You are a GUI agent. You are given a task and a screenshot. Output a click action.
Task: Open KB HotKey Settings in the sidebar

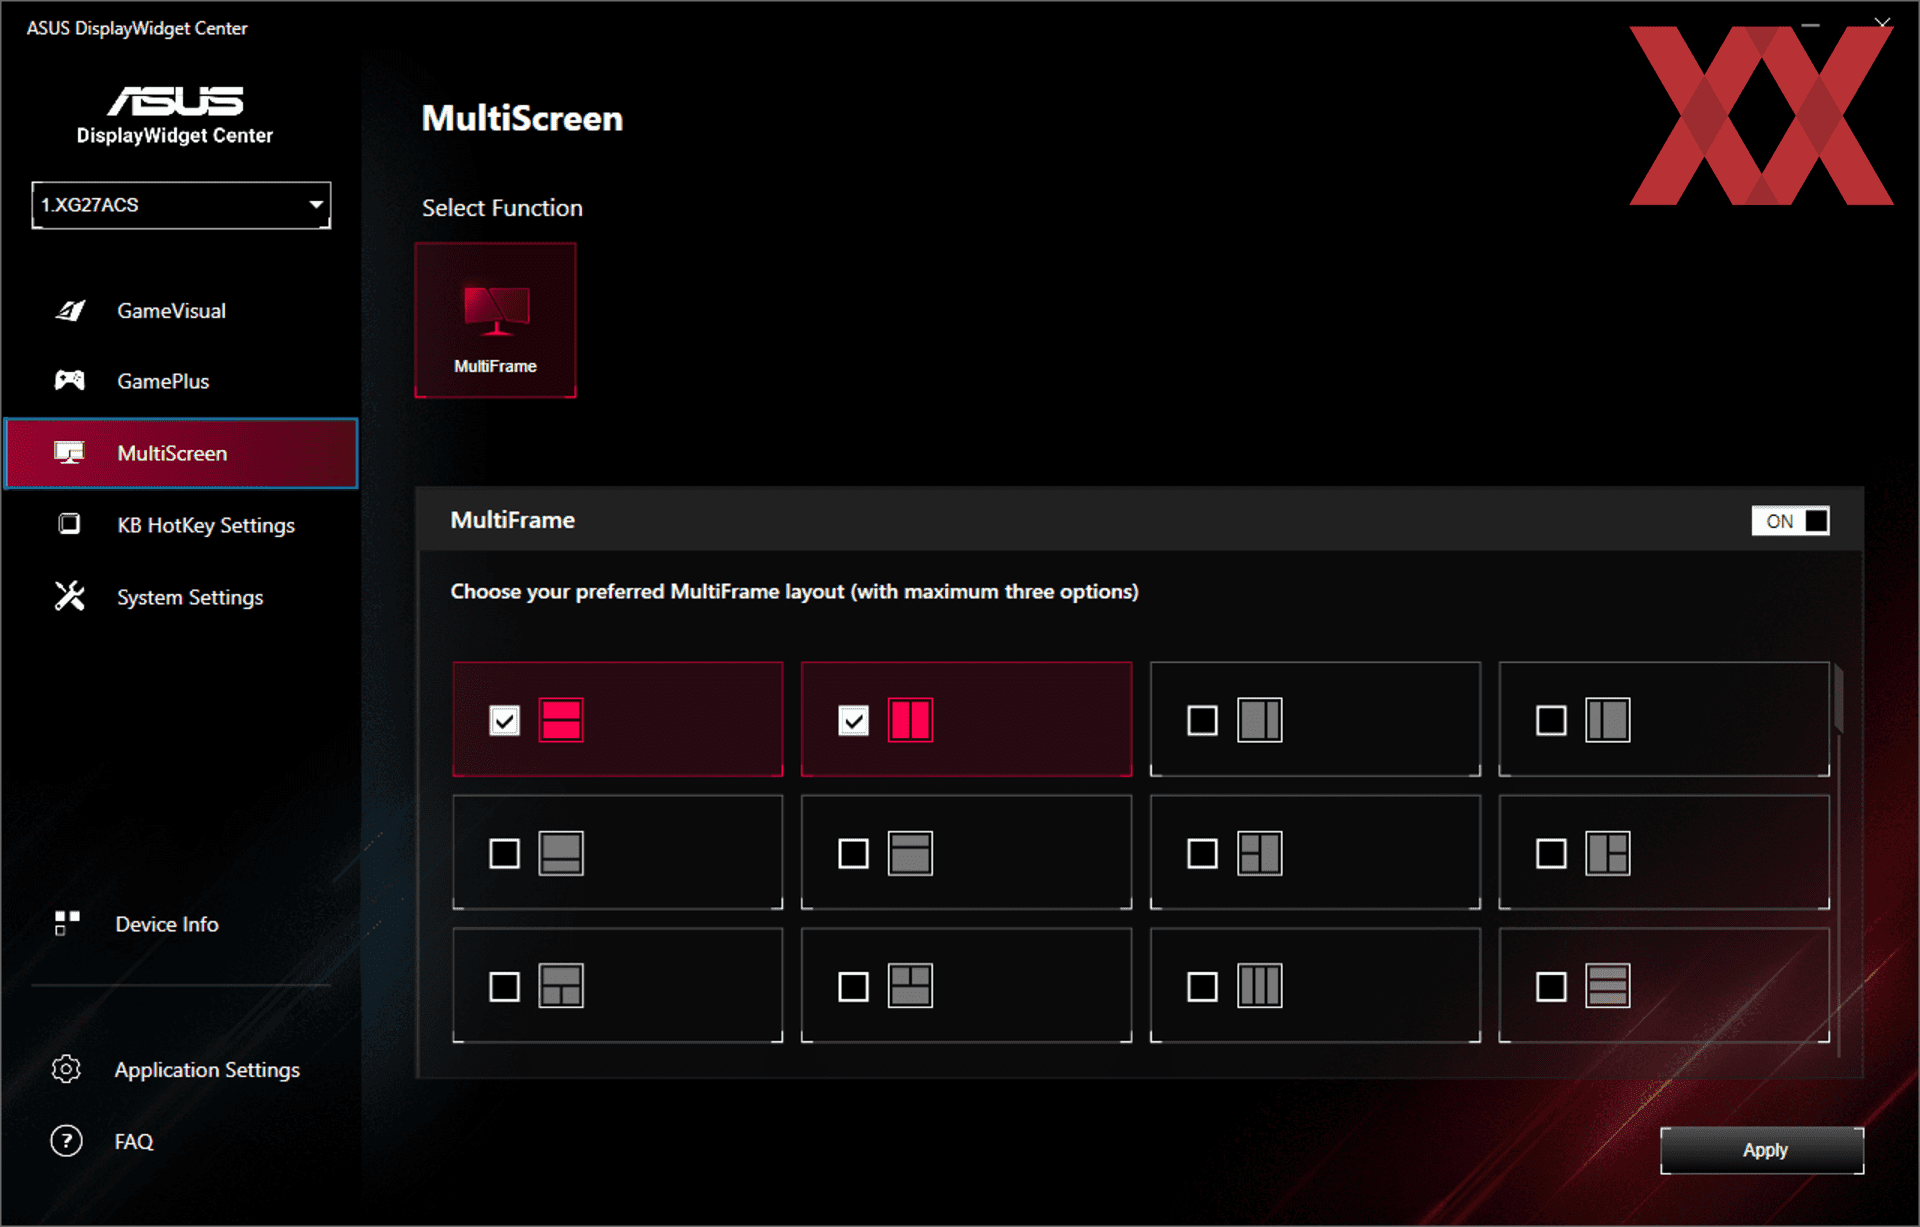[x=181, y=525]
